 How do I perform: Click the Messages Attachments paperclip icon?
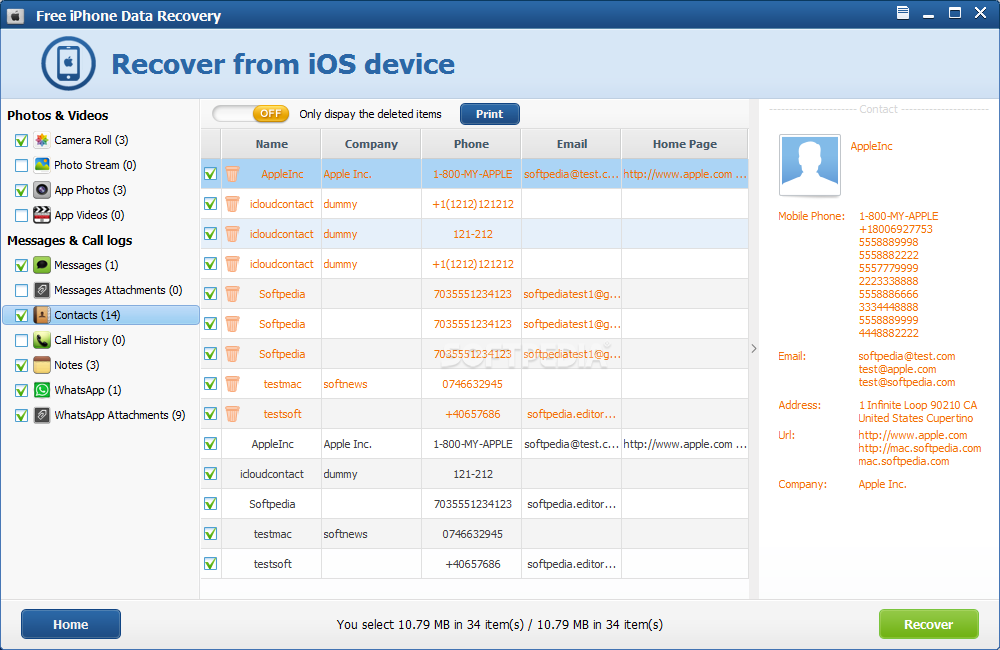coord(42,290)
